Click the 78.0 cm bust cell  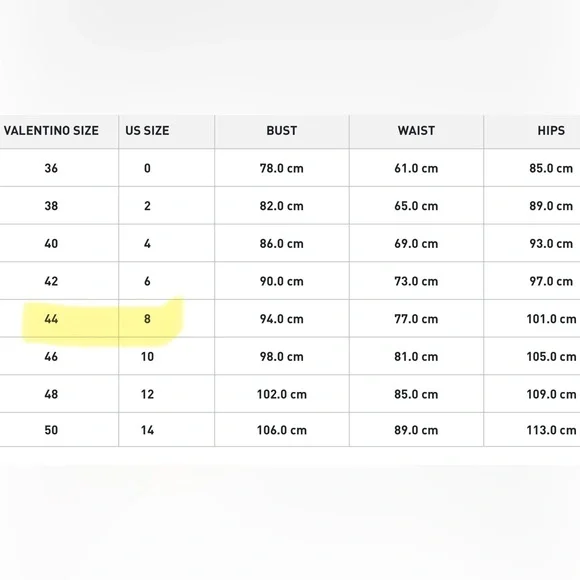(x=281, y=168)
